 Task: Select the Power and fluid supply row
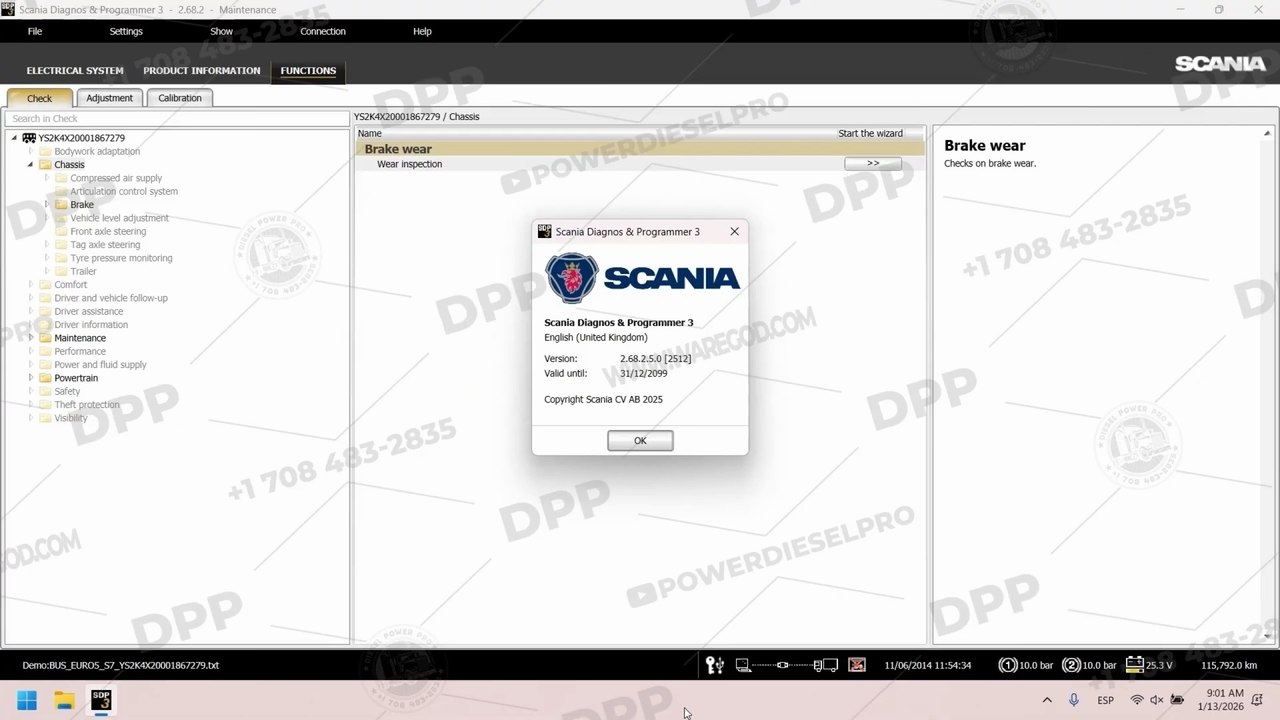[100, 365]
